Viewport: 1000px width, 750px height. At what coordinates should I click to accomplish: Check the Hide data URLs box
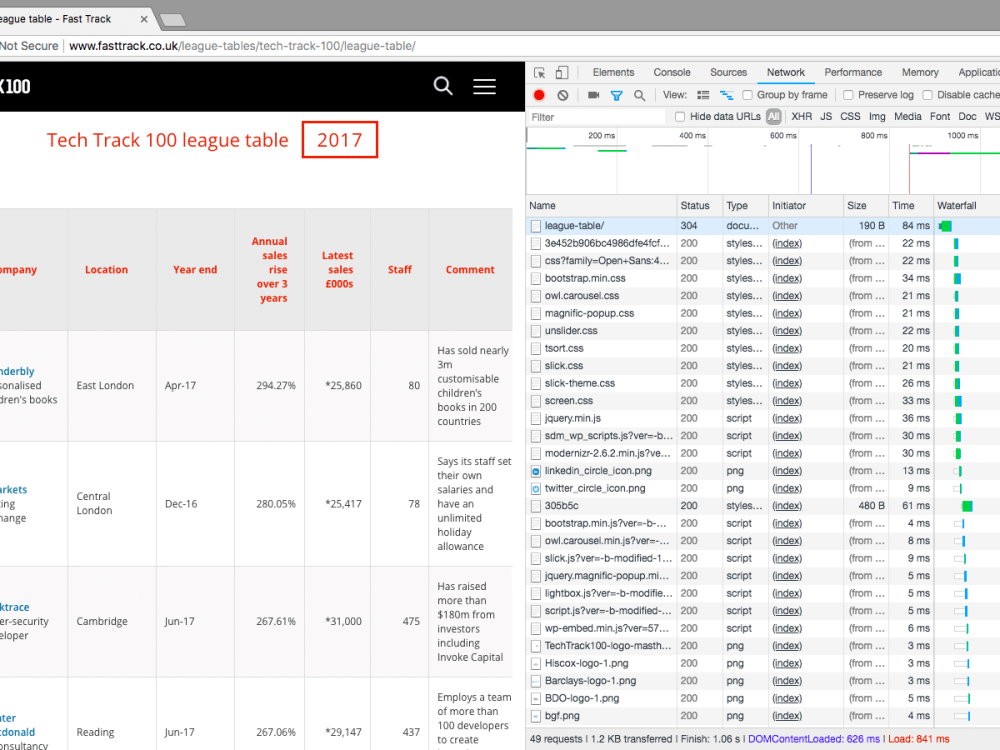pos(680,117)
